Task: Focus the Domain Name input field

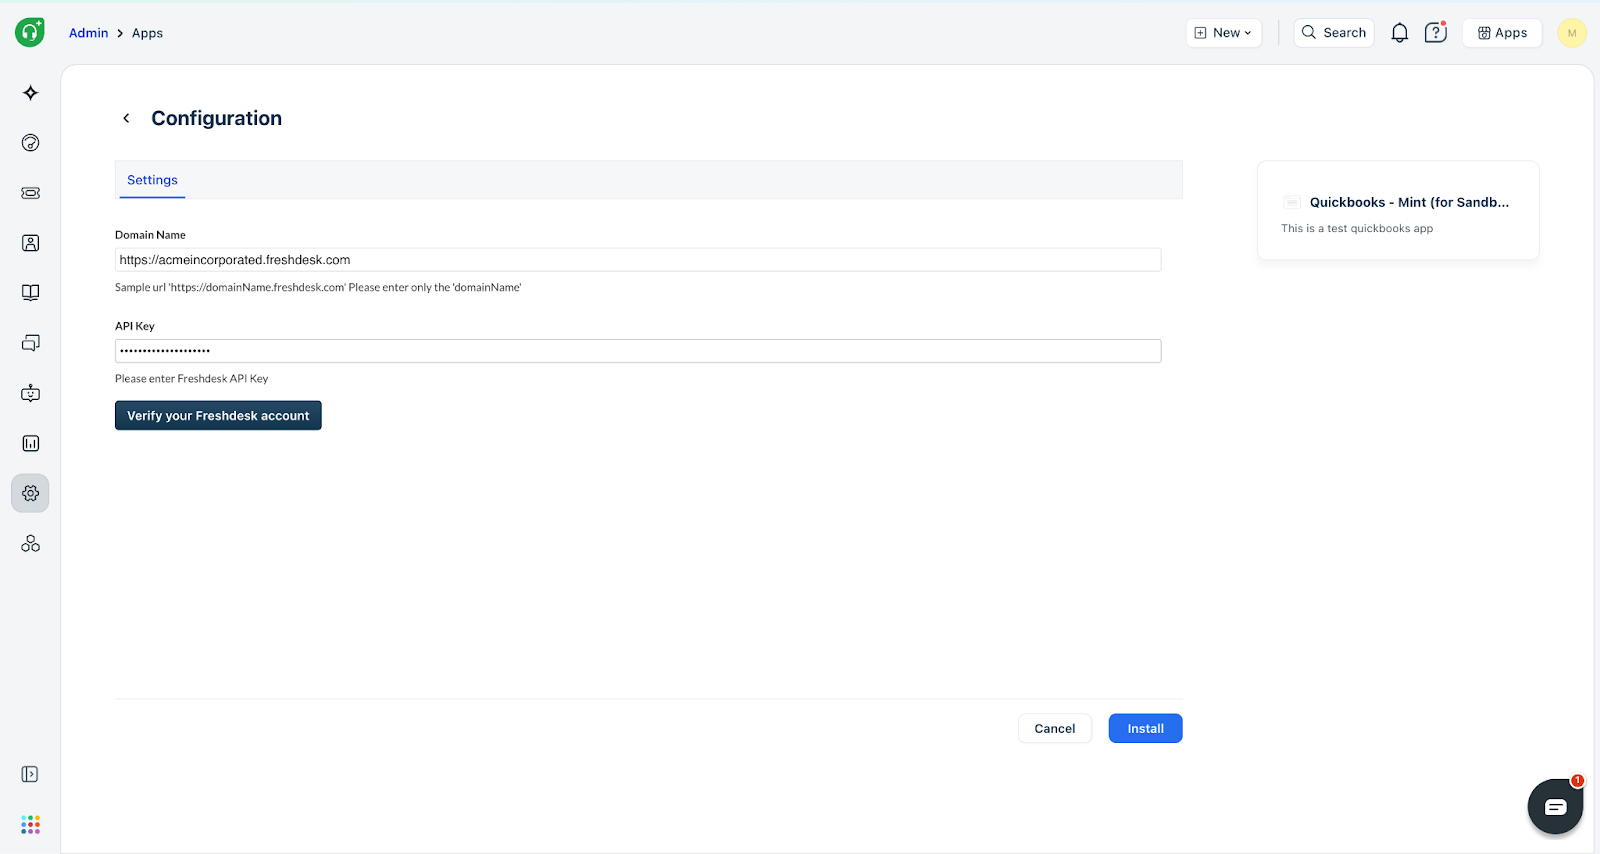Action: tap(638, 260)
